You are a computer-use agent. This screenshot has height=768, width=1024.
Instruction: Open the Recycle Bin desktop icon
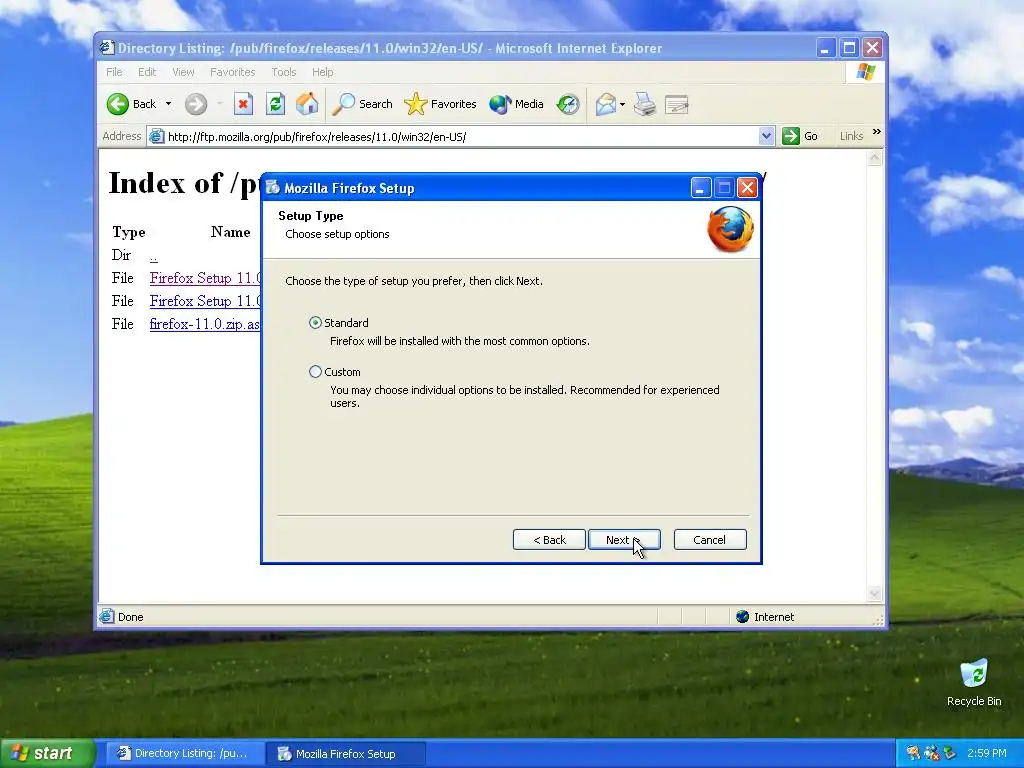pos(974,683)
